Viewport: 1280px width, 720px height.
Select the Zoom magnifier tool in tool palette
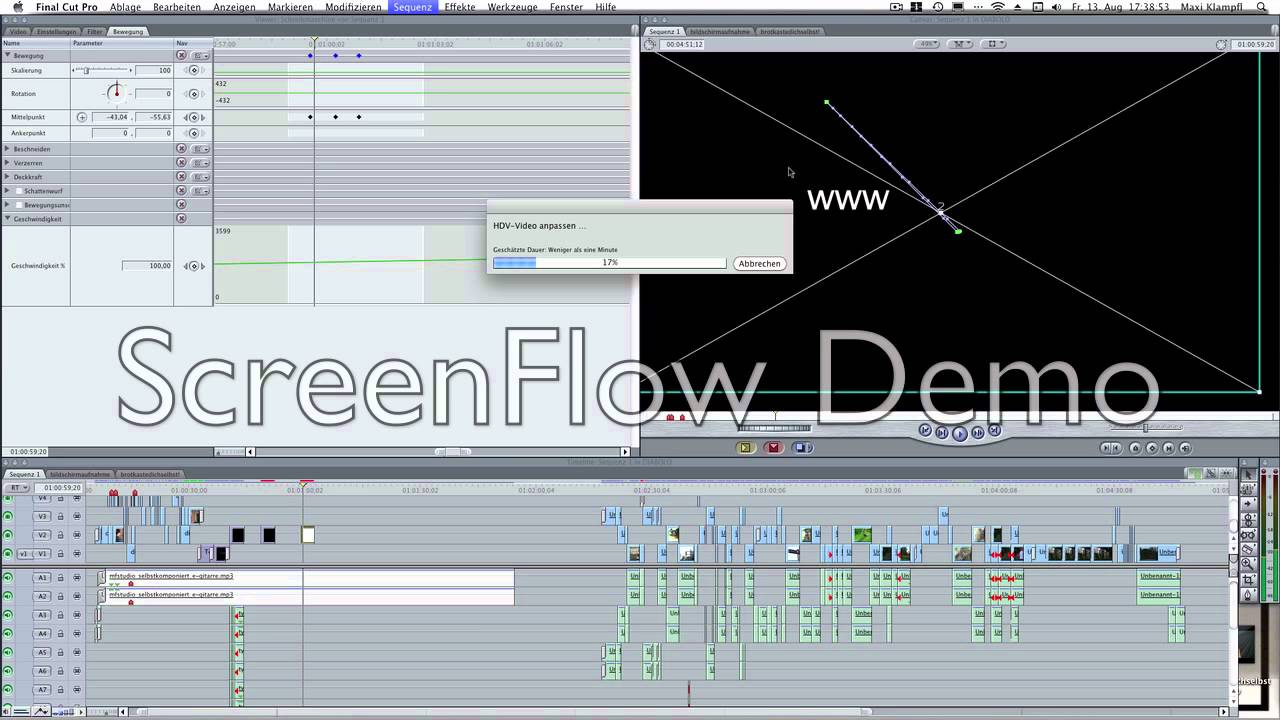tap(1247, 564)
